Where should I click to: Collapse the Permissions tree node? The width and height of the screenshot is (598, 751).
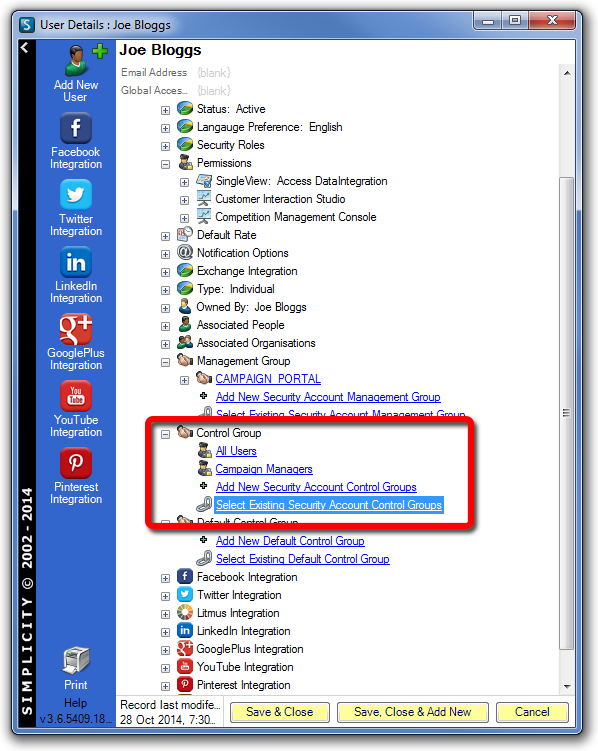coord(165,164)
